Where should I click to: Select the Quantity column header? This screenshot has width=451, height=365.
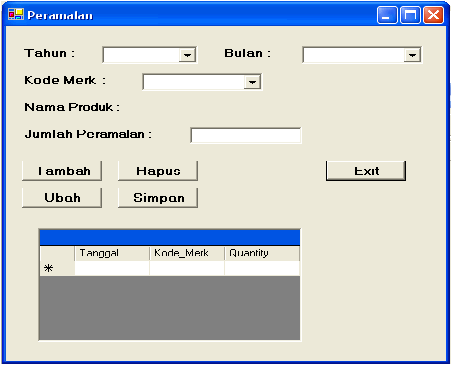click(x=262, y=253)
